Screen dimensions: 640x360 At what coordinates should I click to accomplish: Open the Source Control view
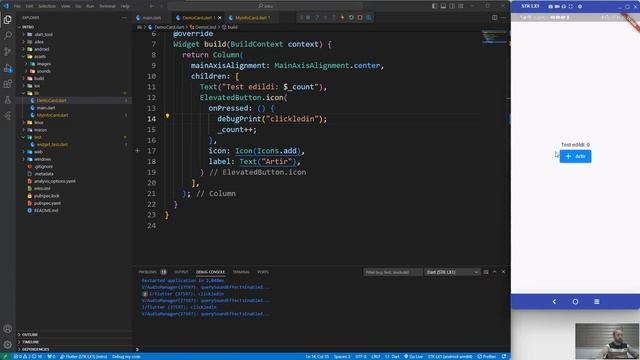(7, 51)
